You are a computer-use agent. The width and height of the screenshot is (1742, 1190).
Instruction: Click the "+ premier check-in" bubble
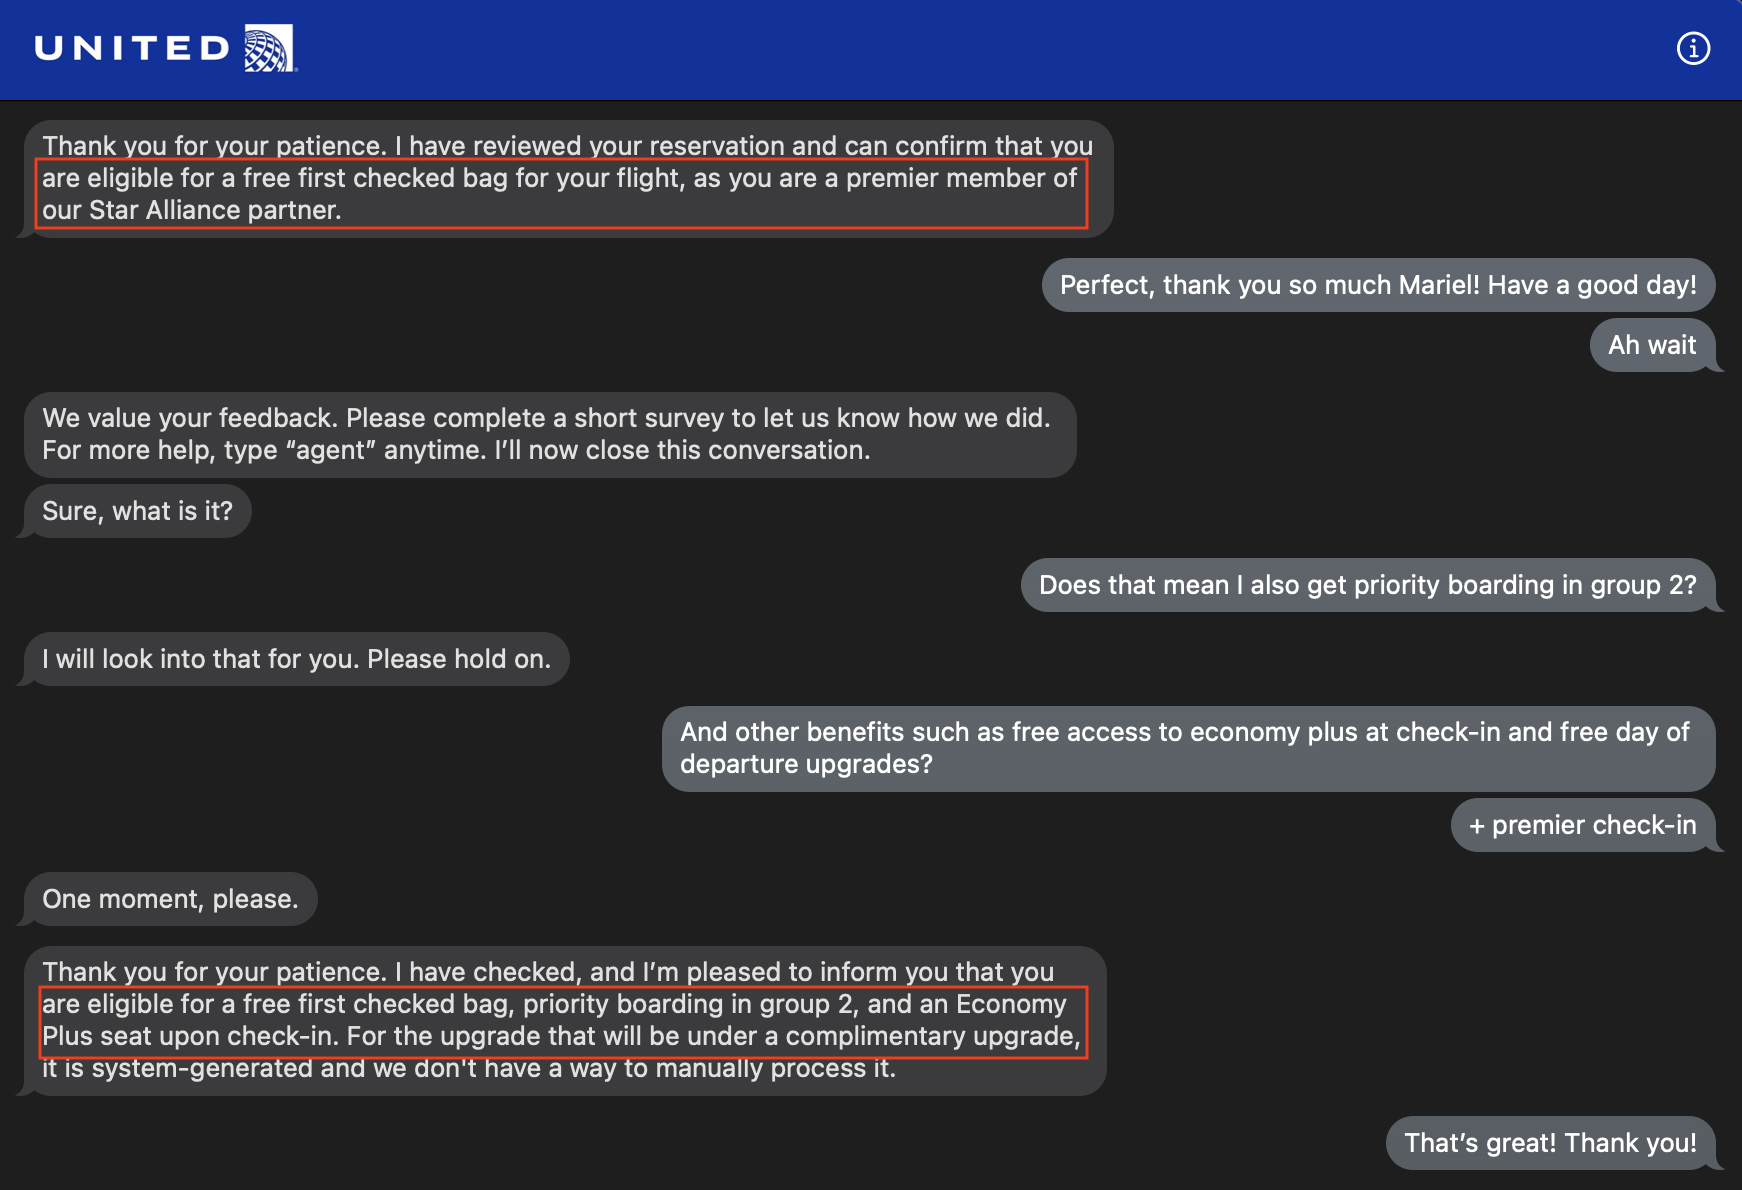tap(1582, 825)
